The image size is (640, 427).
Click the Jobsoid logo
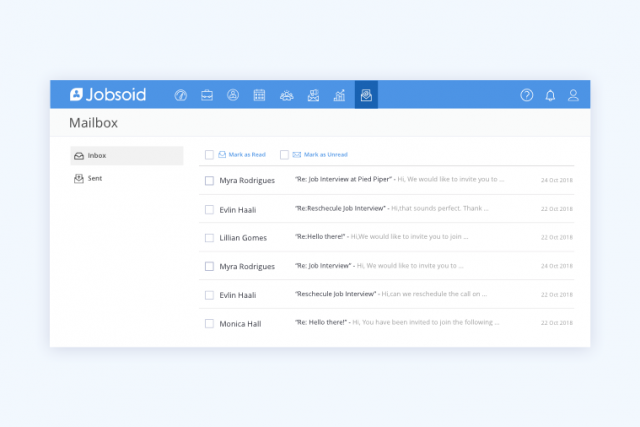tap(108, 95)
